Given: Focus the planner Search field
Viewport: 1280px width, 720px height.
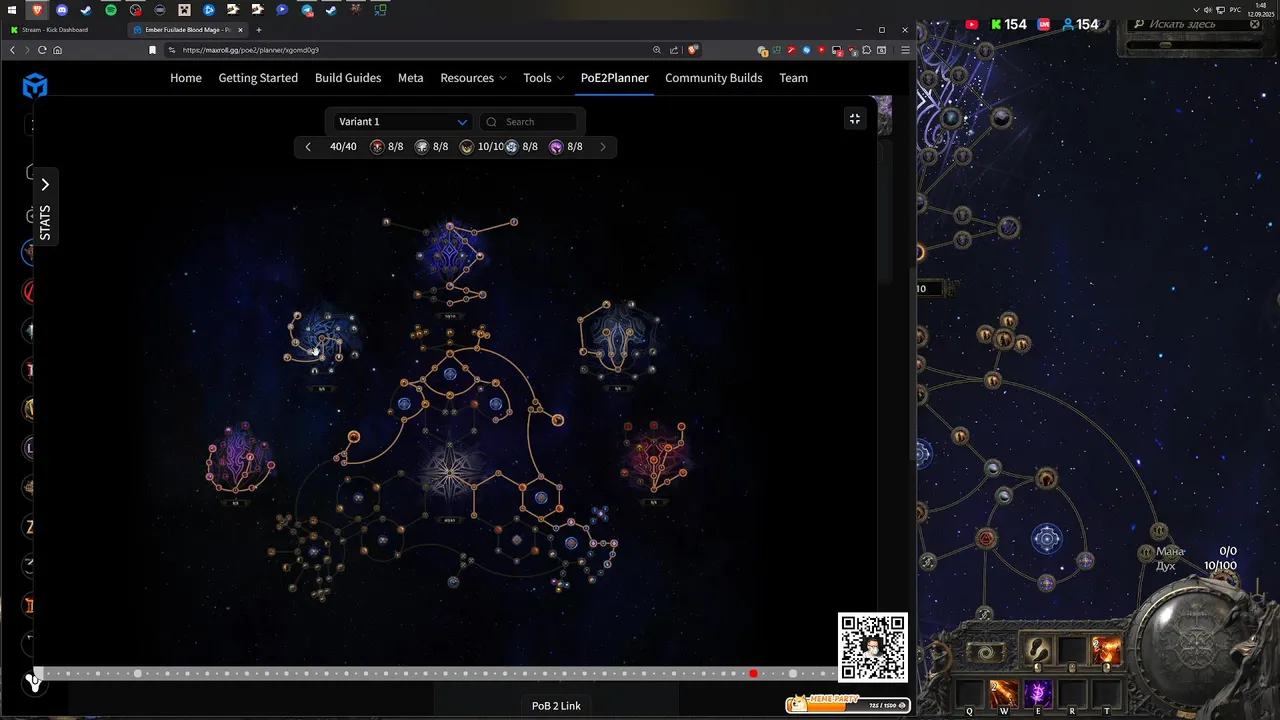Looking at the screenshot, I should [x=530, y=122].
